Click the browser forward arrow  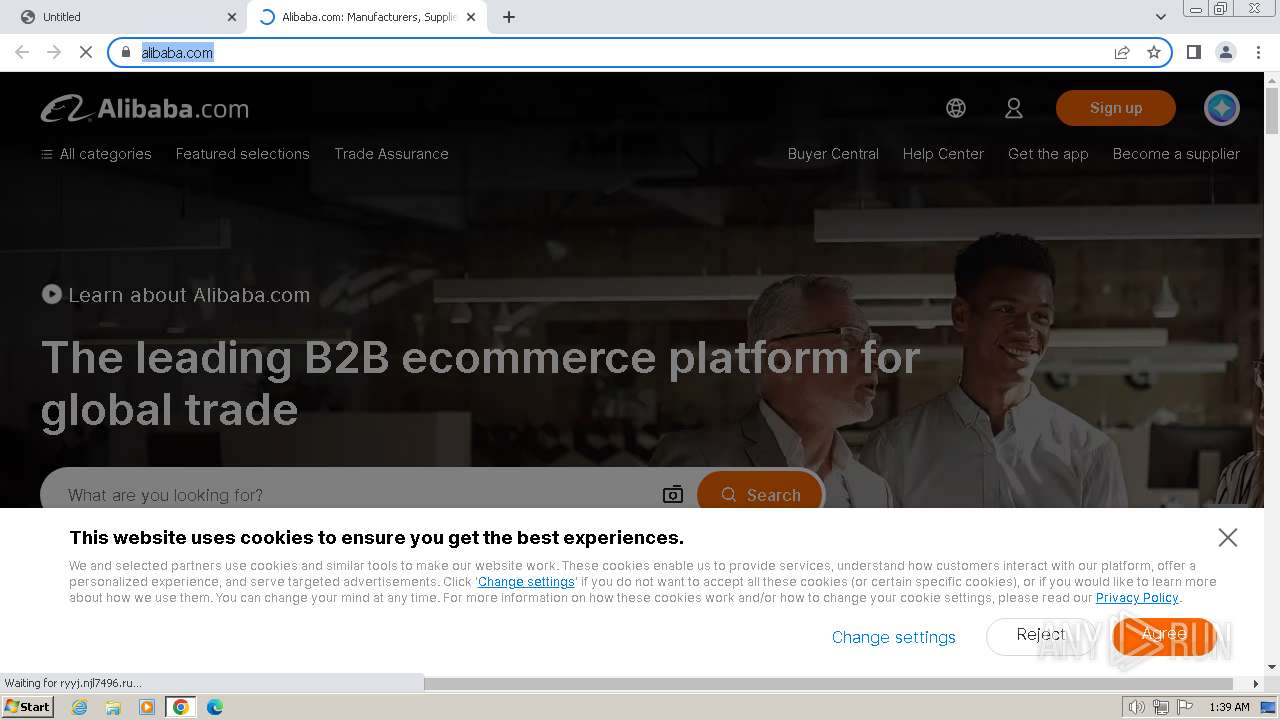point(54,52)
